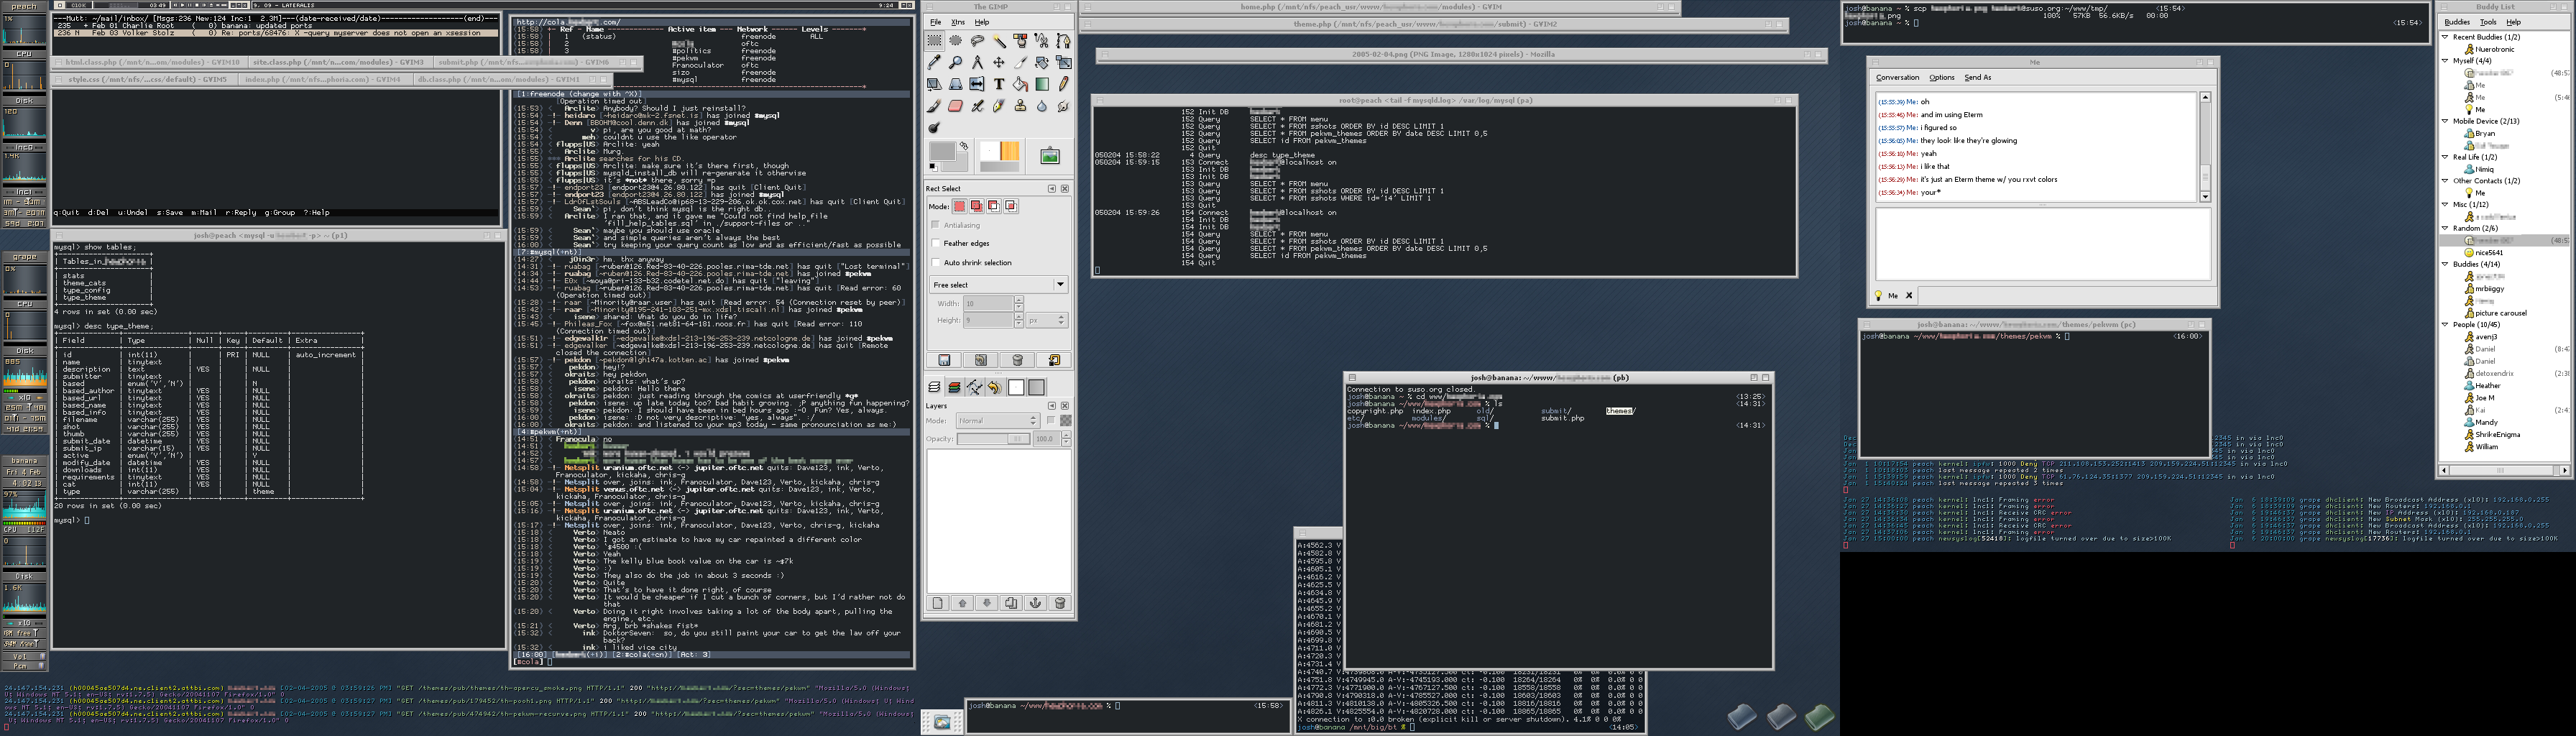Image resolution: width=2576 pixels, height=736 pixels.
Task: Set selection mode to add to selection
Action: point(976,206)
